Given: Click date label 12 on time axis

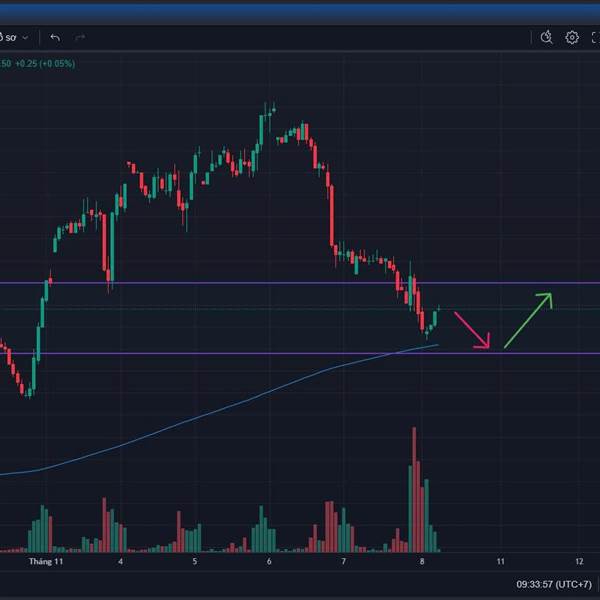Looking at the screenshot, I should click(x=579, y=562).
